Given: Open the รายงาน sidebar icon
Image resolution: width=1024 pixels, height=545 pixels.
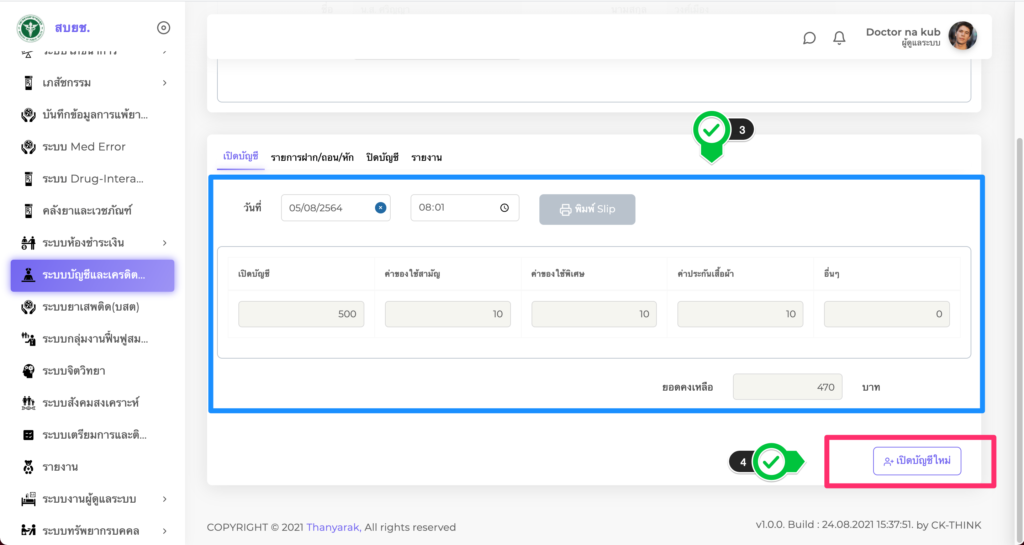Looking at the screenshot, I should (28, 467).
